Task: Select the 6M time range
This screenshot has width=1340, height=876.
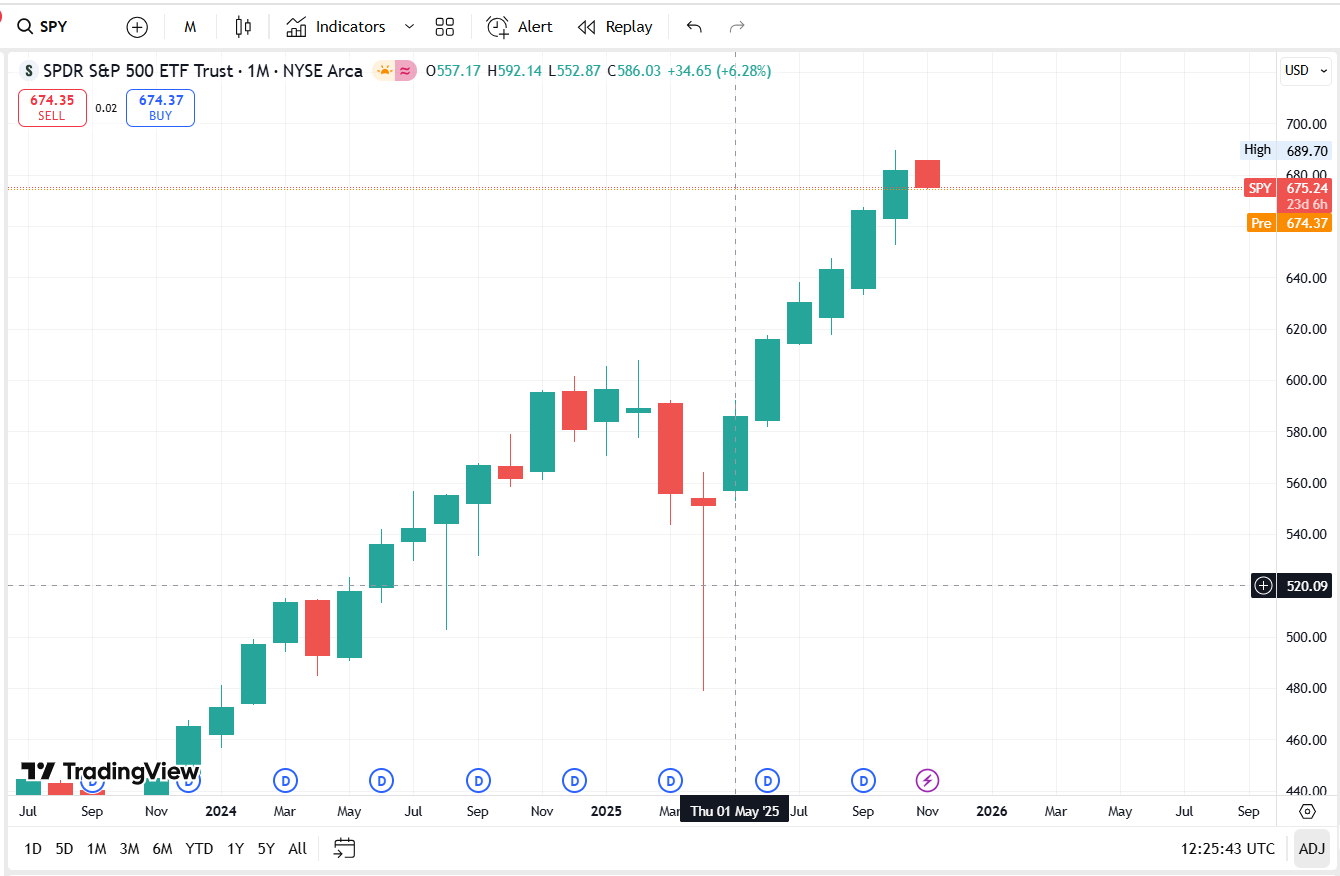Action: (x=162, y=849)
